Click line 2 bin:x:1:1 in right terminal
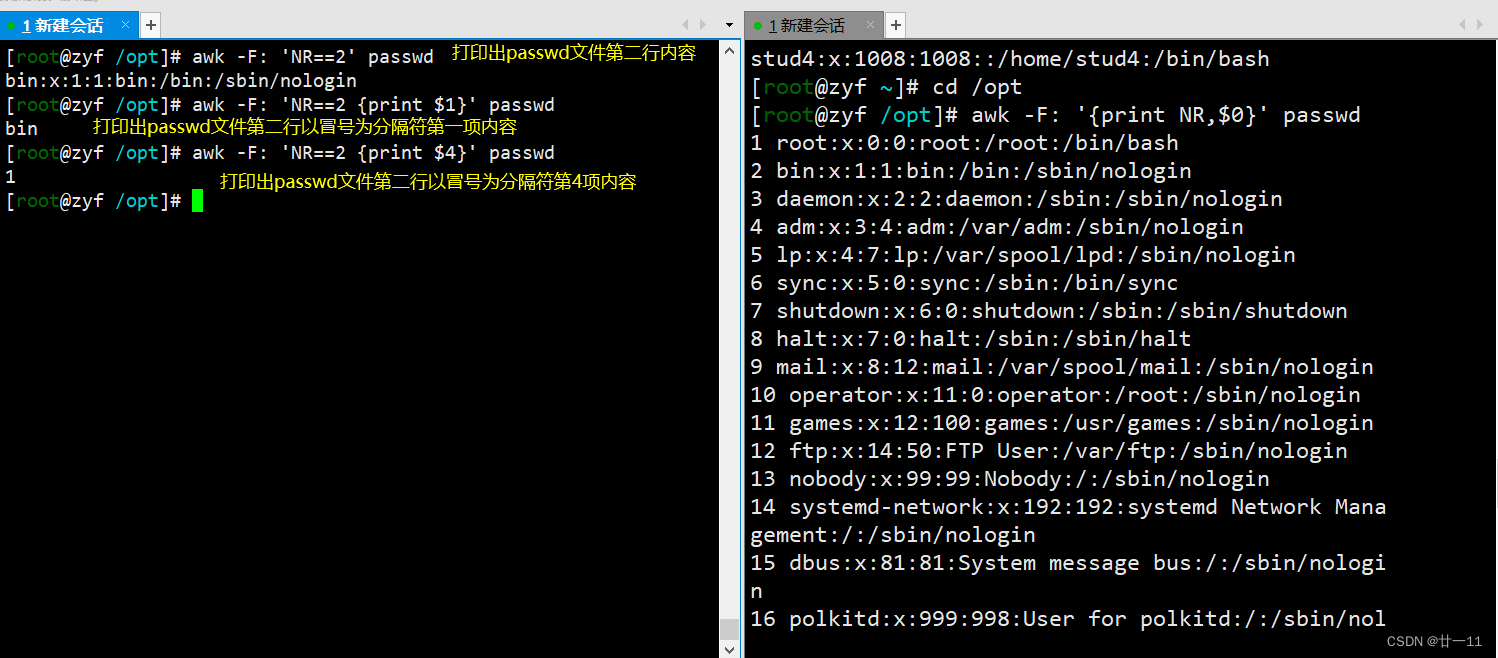1498x658 pixels. [x=971, y=171]
